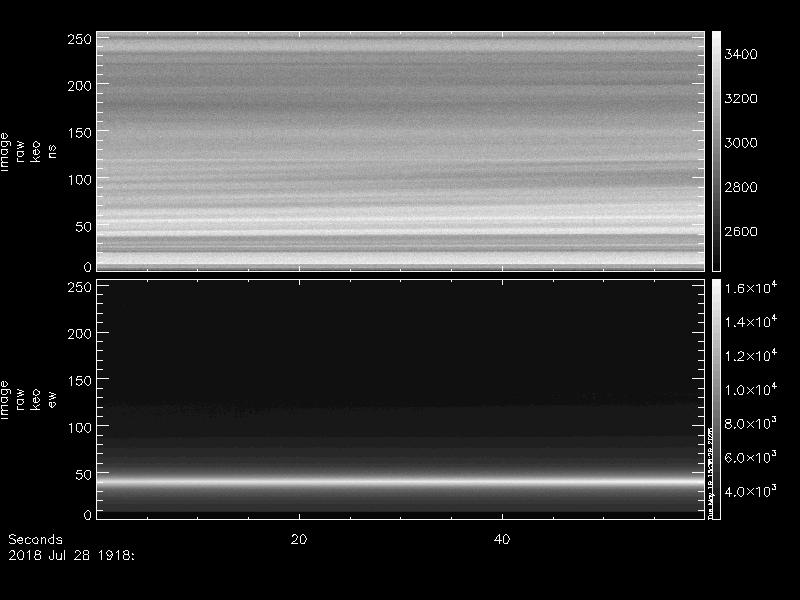Click the "2018 Jul 28 1918:" date label

[x=71, y=555]
